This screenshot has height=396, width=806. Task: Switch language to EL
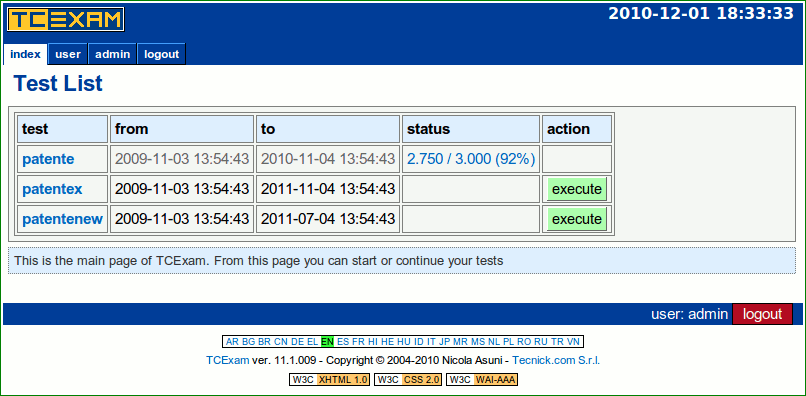pyautogui.click(x=313, y=341)
